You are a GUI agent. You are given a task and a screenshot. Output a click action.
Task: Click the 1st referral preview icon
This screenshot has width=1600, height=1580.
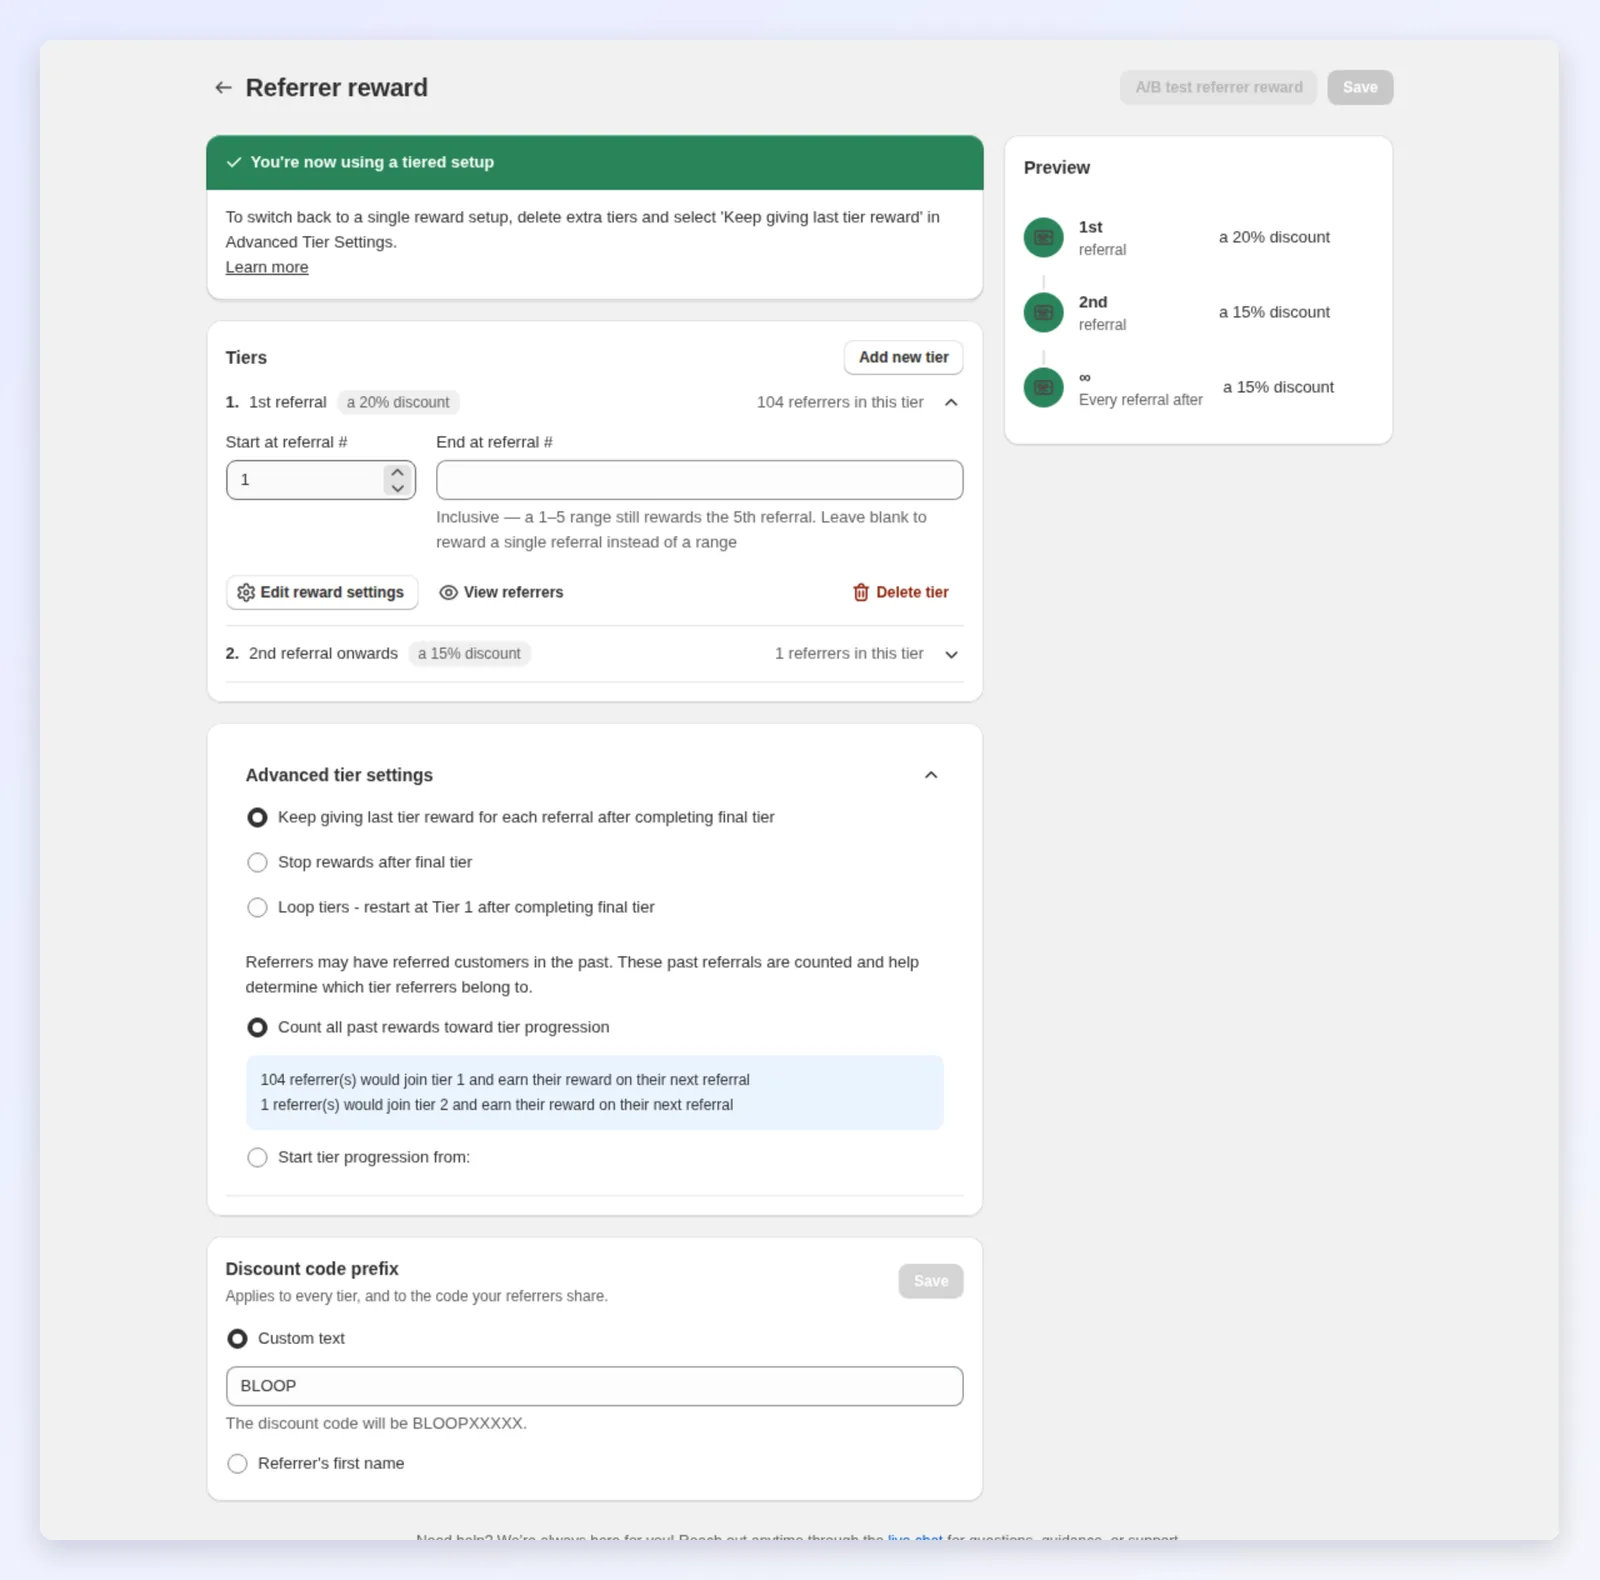pos(1043,238)
